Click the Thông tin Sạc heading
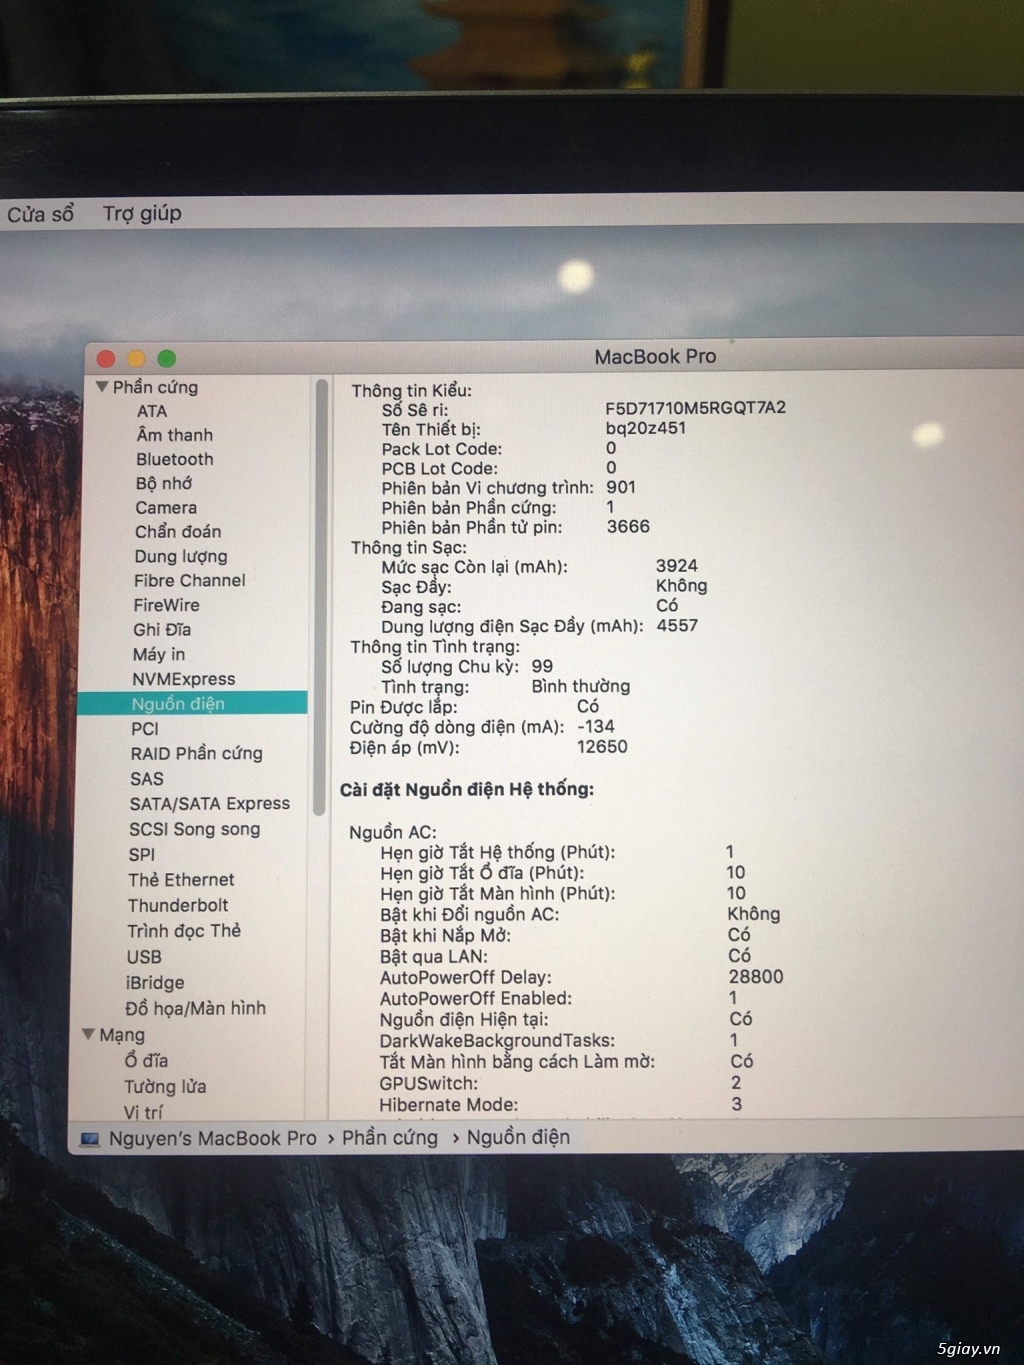This screenshot has width=1024, height=1365. click(x=408, y=547)
